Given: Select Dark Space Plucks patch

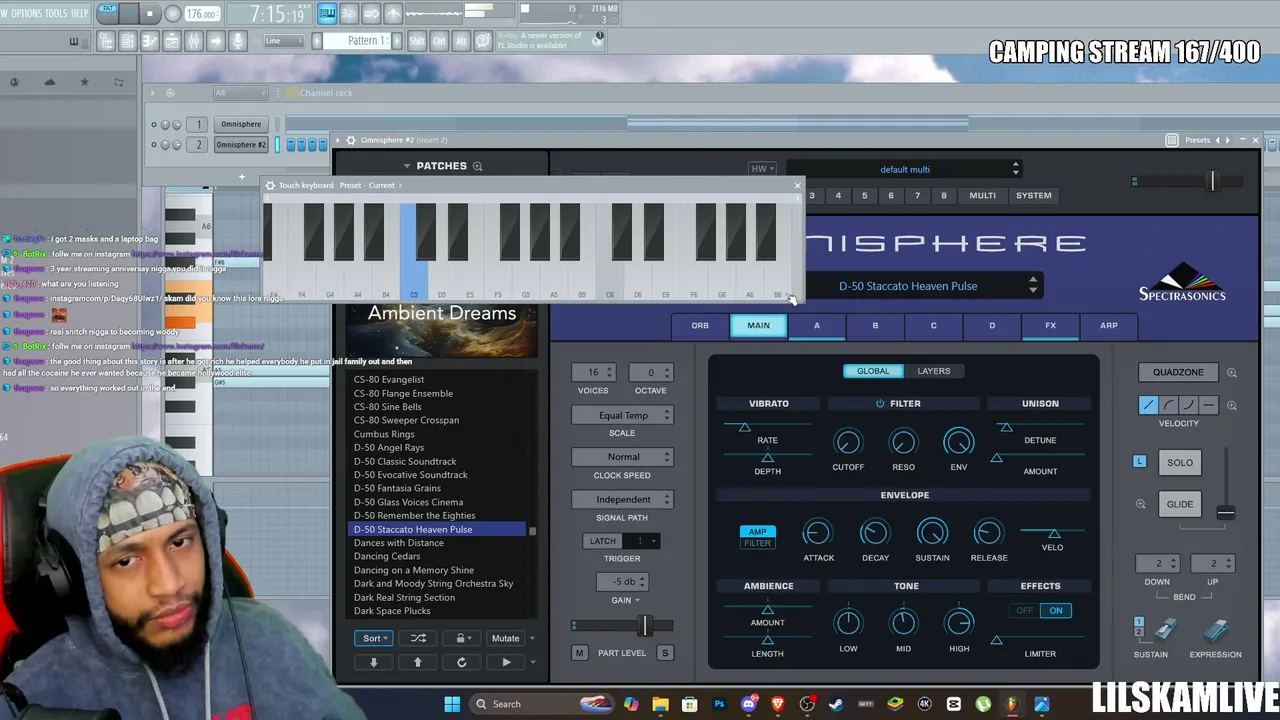Looking at the screenshot, I should 392,611.
